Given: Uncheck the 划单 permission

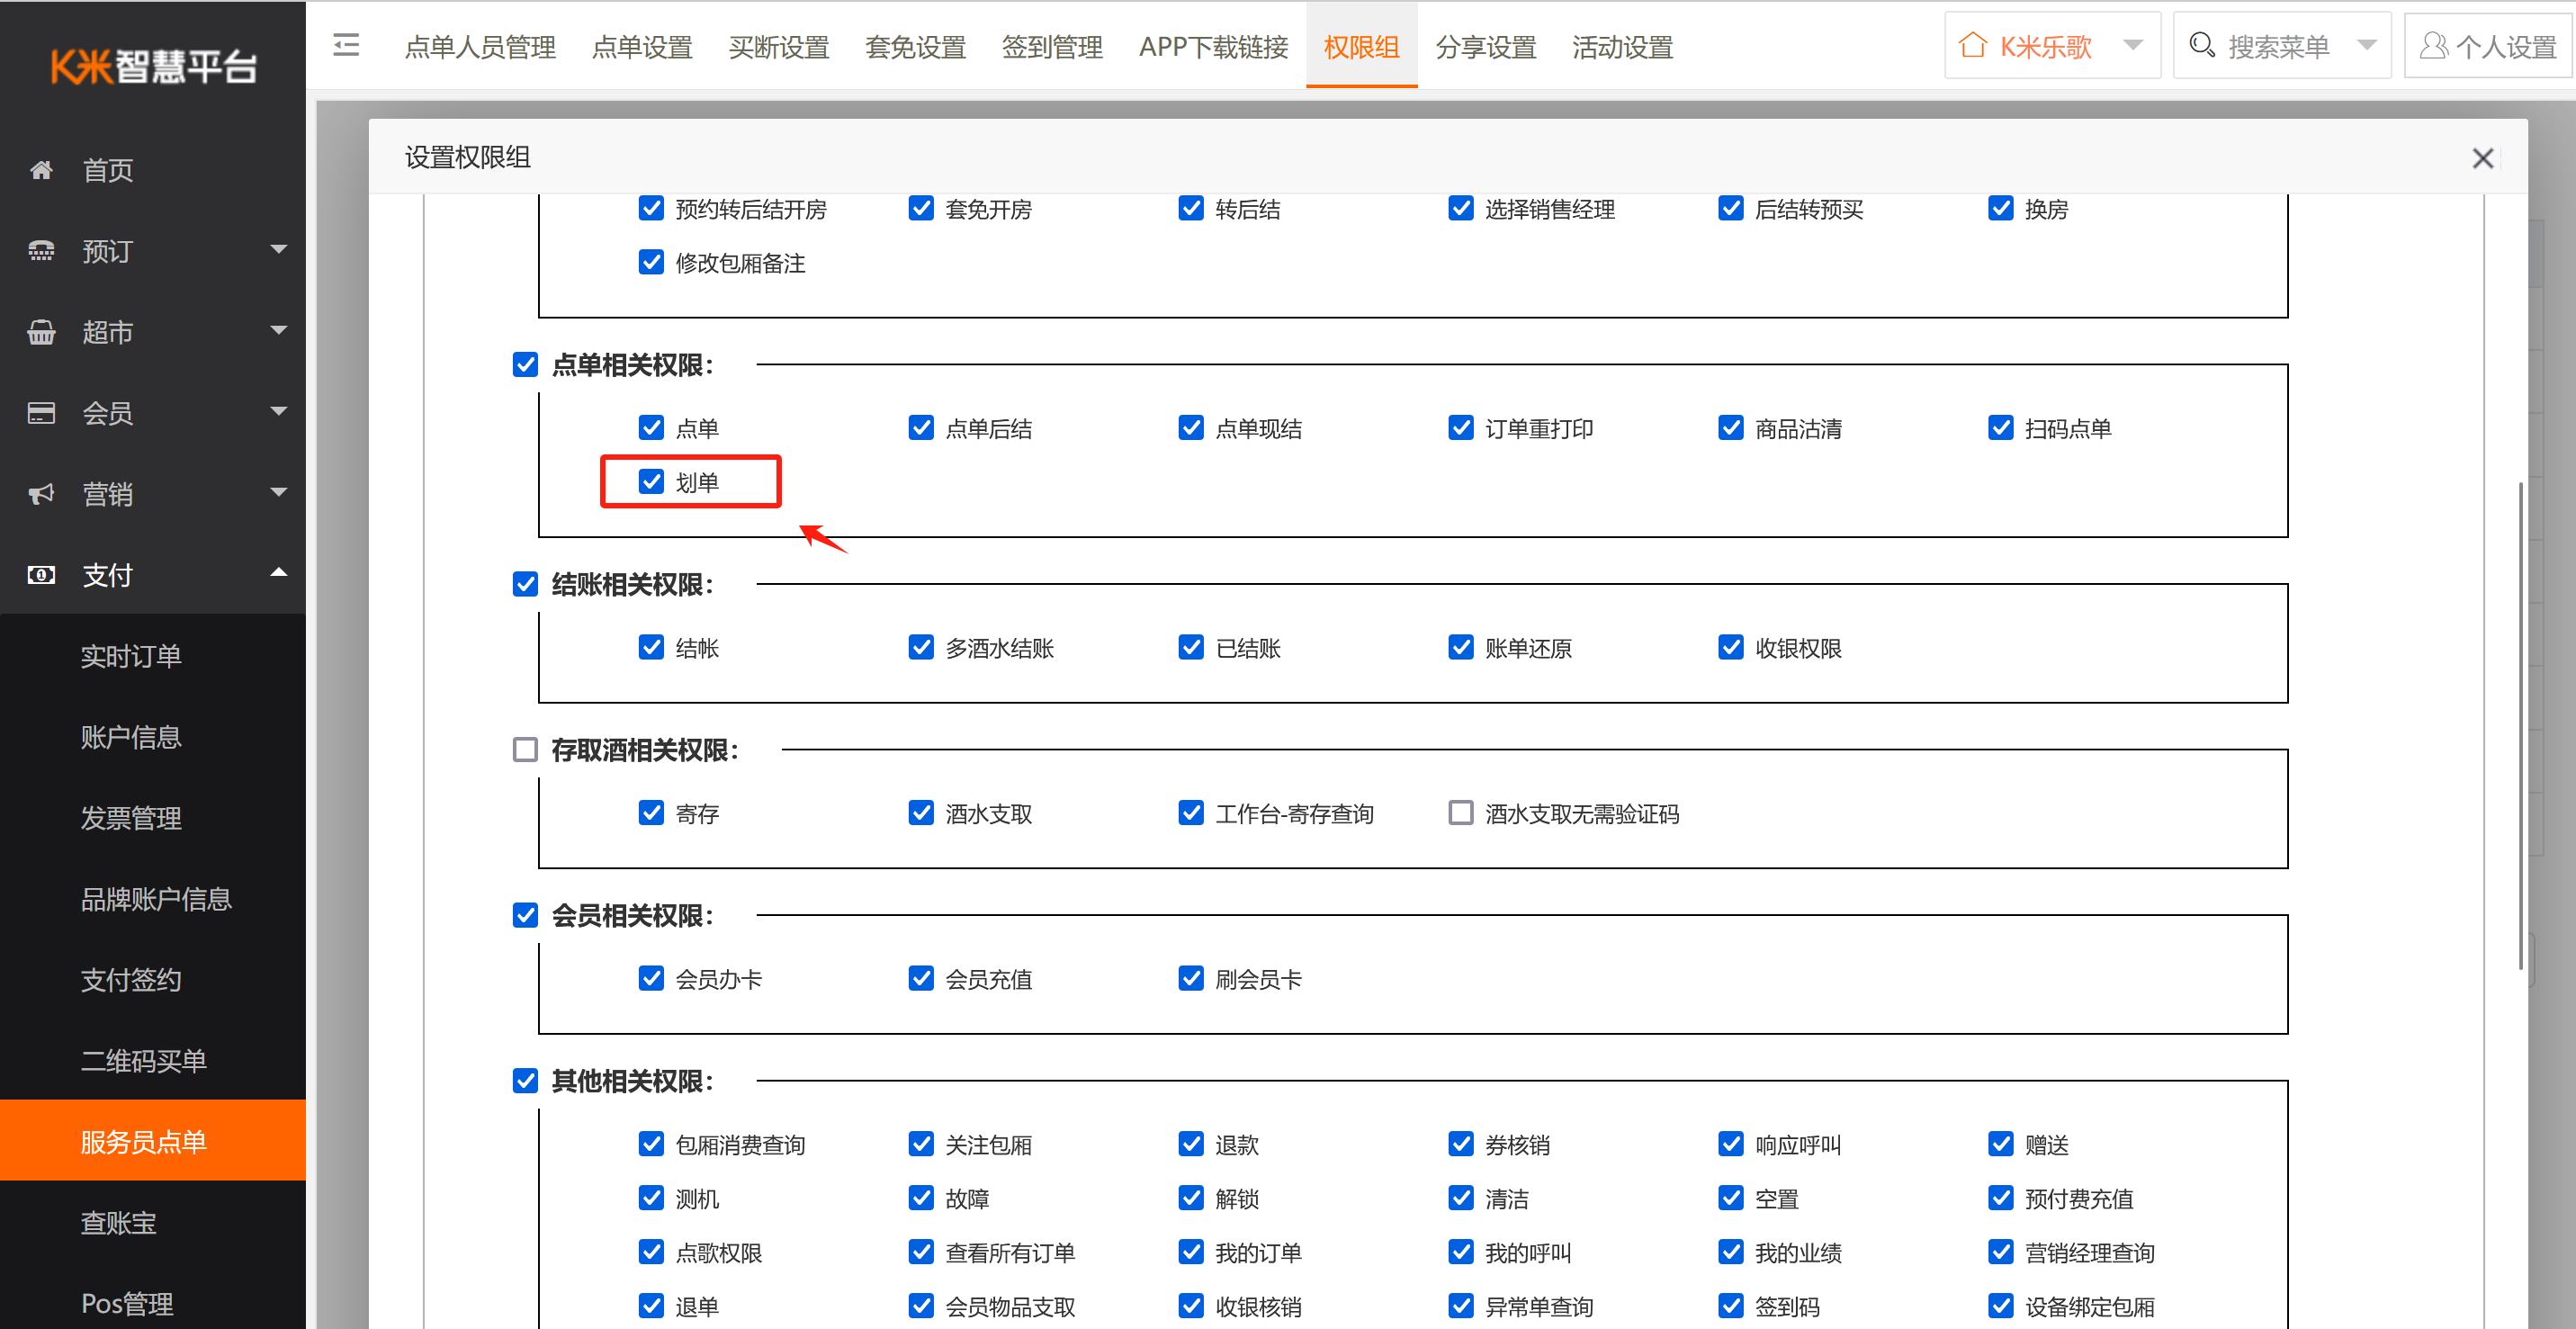Looking at the screenshot, I should (651, 482).
